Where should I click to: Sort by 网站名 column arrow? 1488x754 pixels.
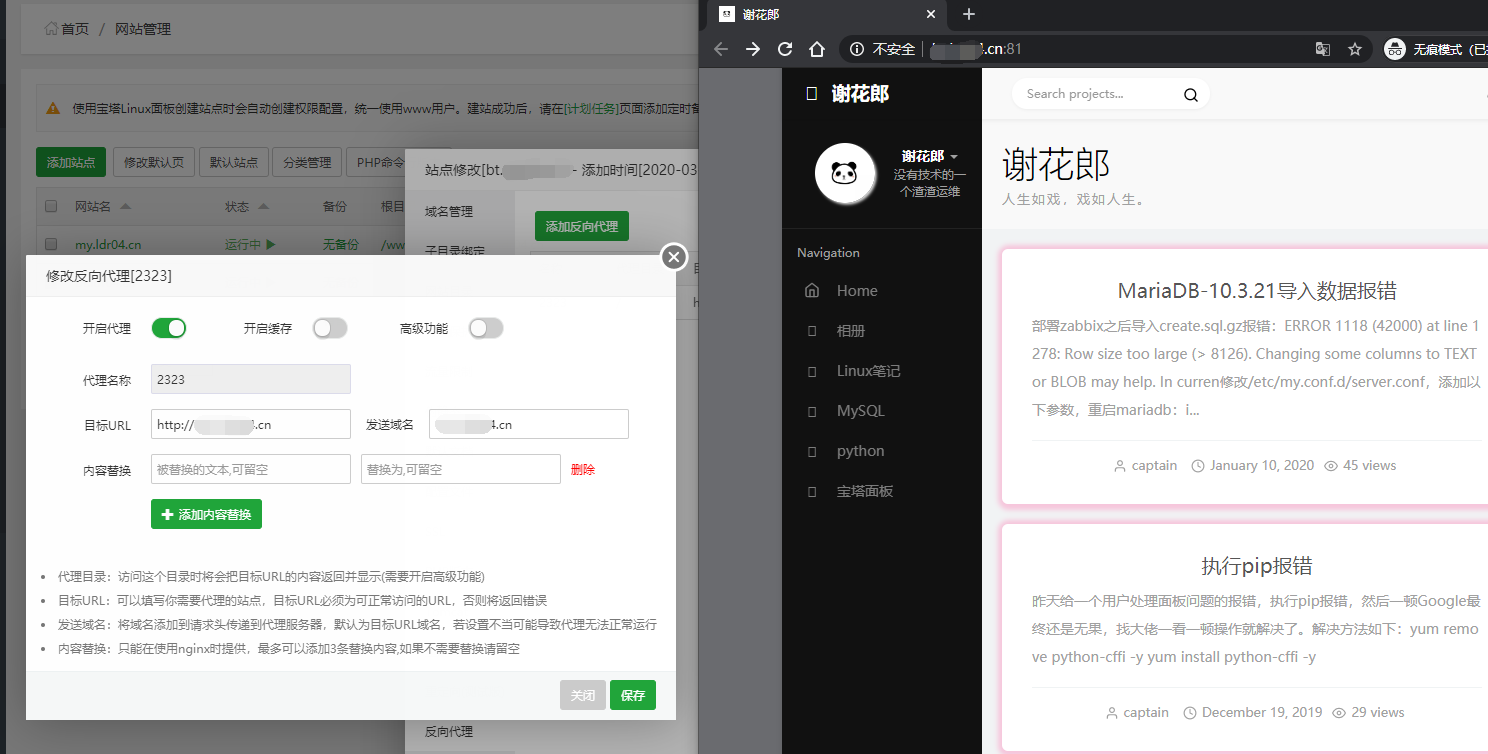125,207
